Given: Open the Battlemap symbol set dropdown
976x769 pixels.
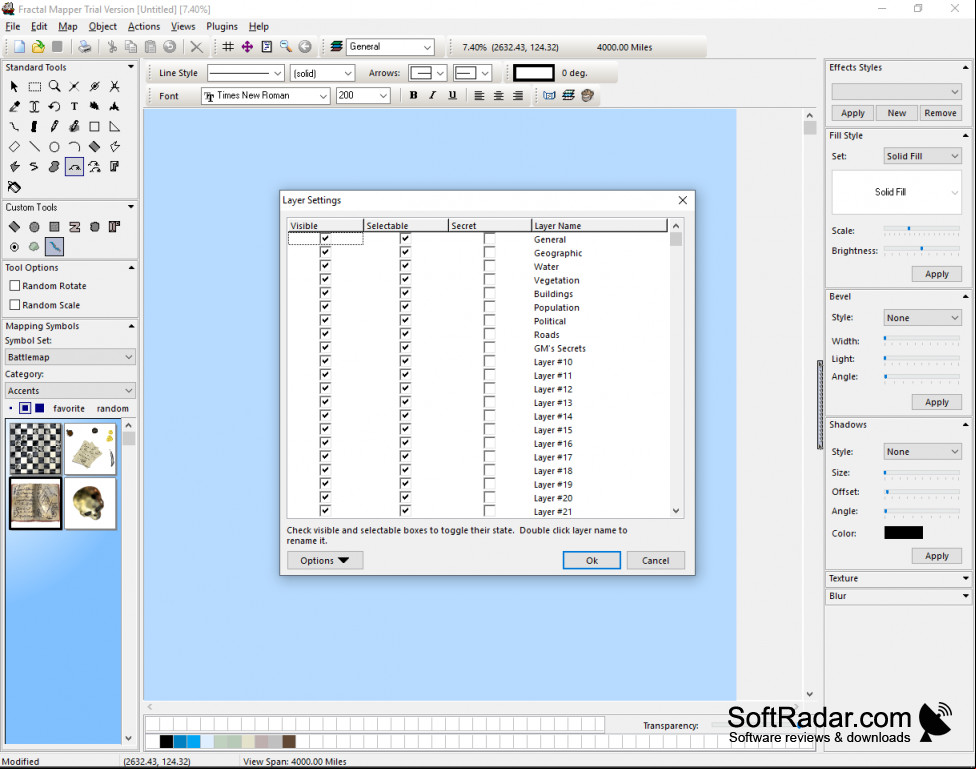Looking at the screenshot, I should pos(70,357).
